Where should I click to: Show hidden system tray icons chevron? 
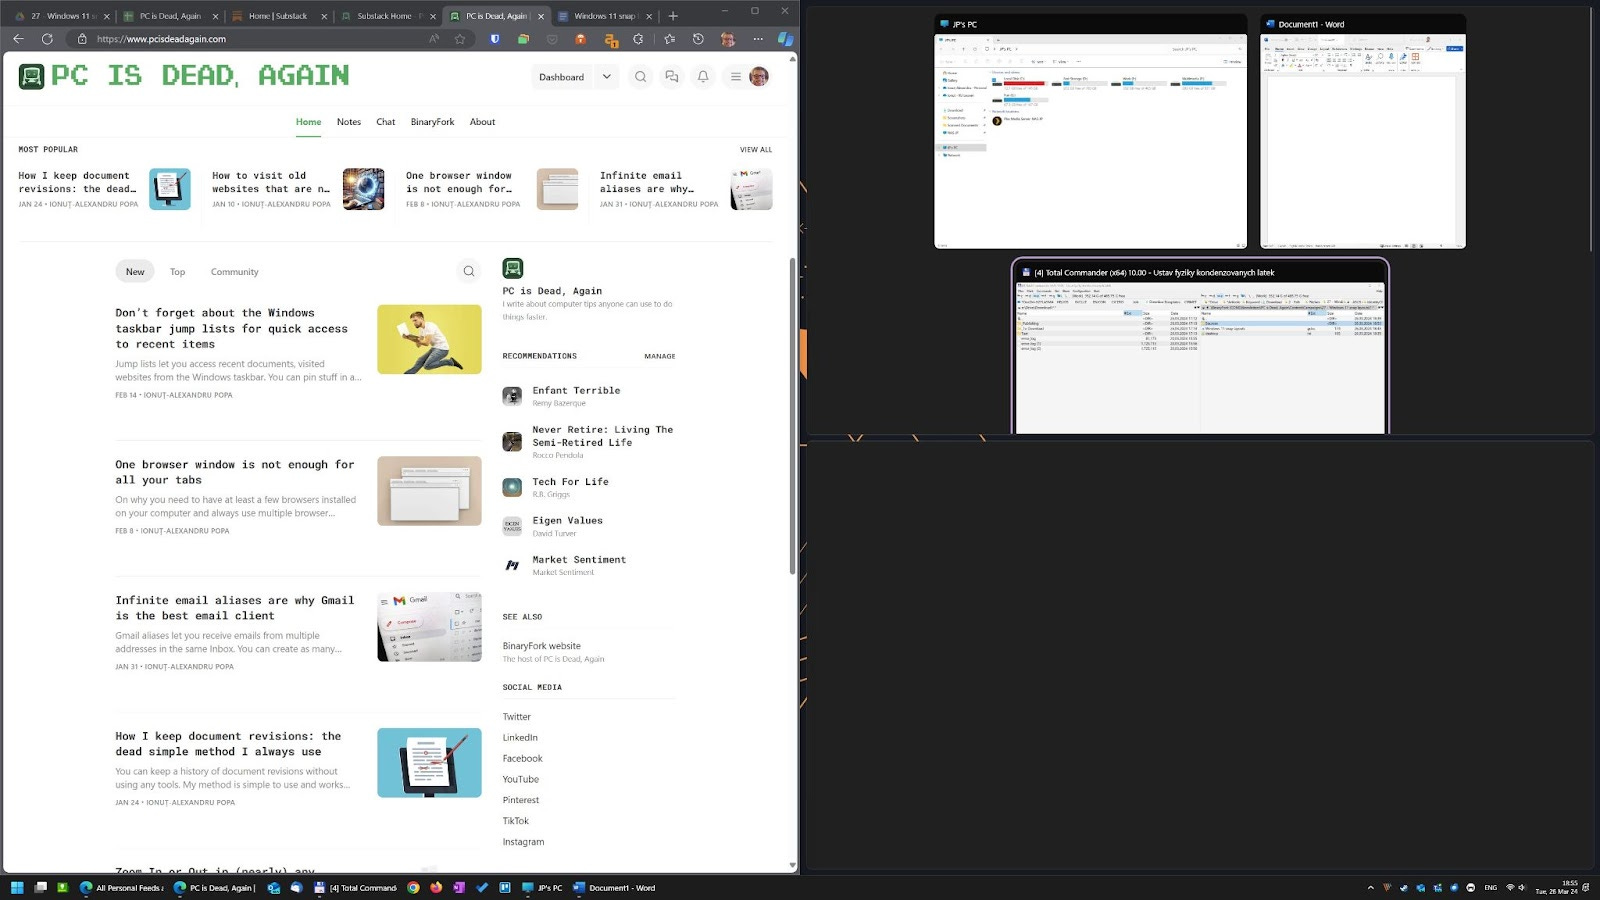click(x=1370, y=887)
